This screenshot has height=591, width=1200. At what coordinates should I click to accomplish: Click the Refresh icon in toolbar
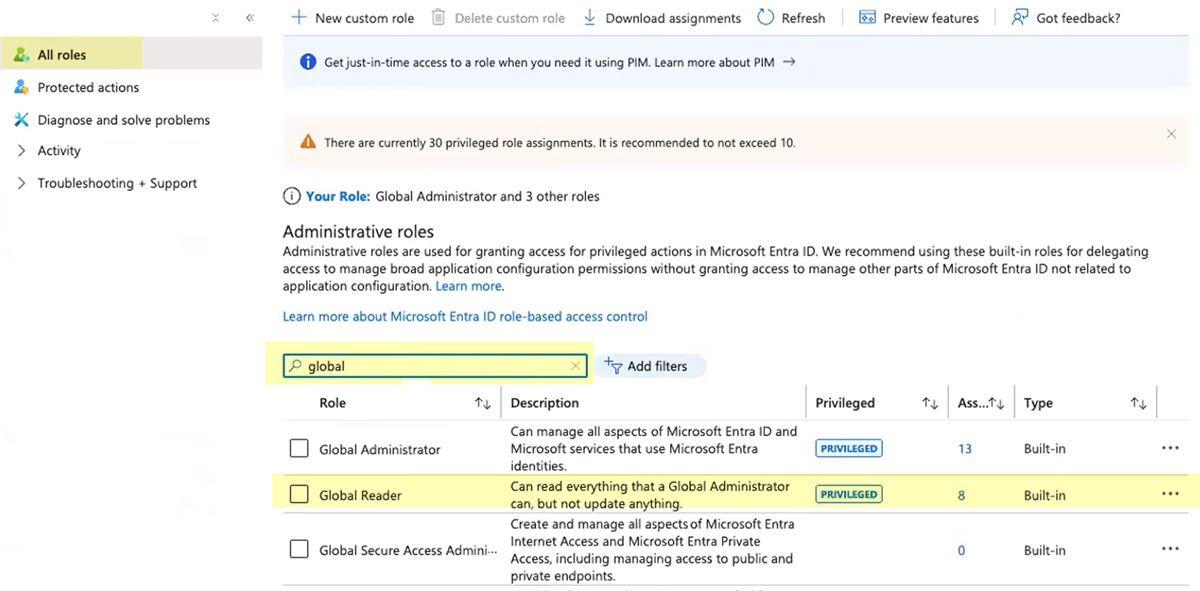coord(766,18)
